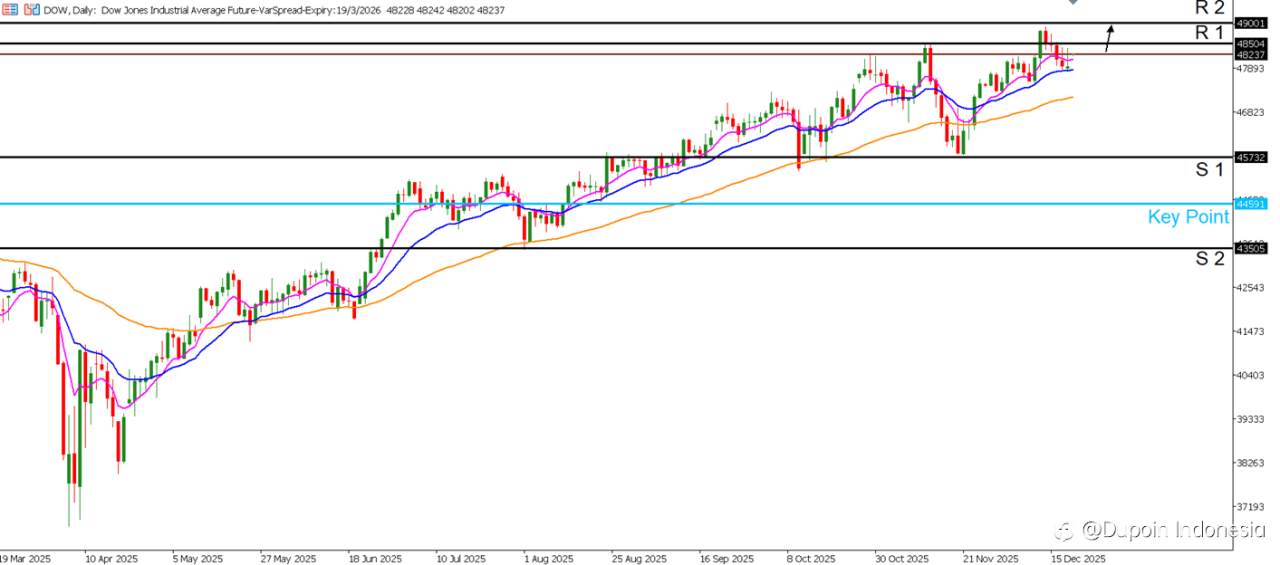This screenshot has width=1280, height=565.
Task: Click the 42543 price axis value
Action: [1252, 288]
